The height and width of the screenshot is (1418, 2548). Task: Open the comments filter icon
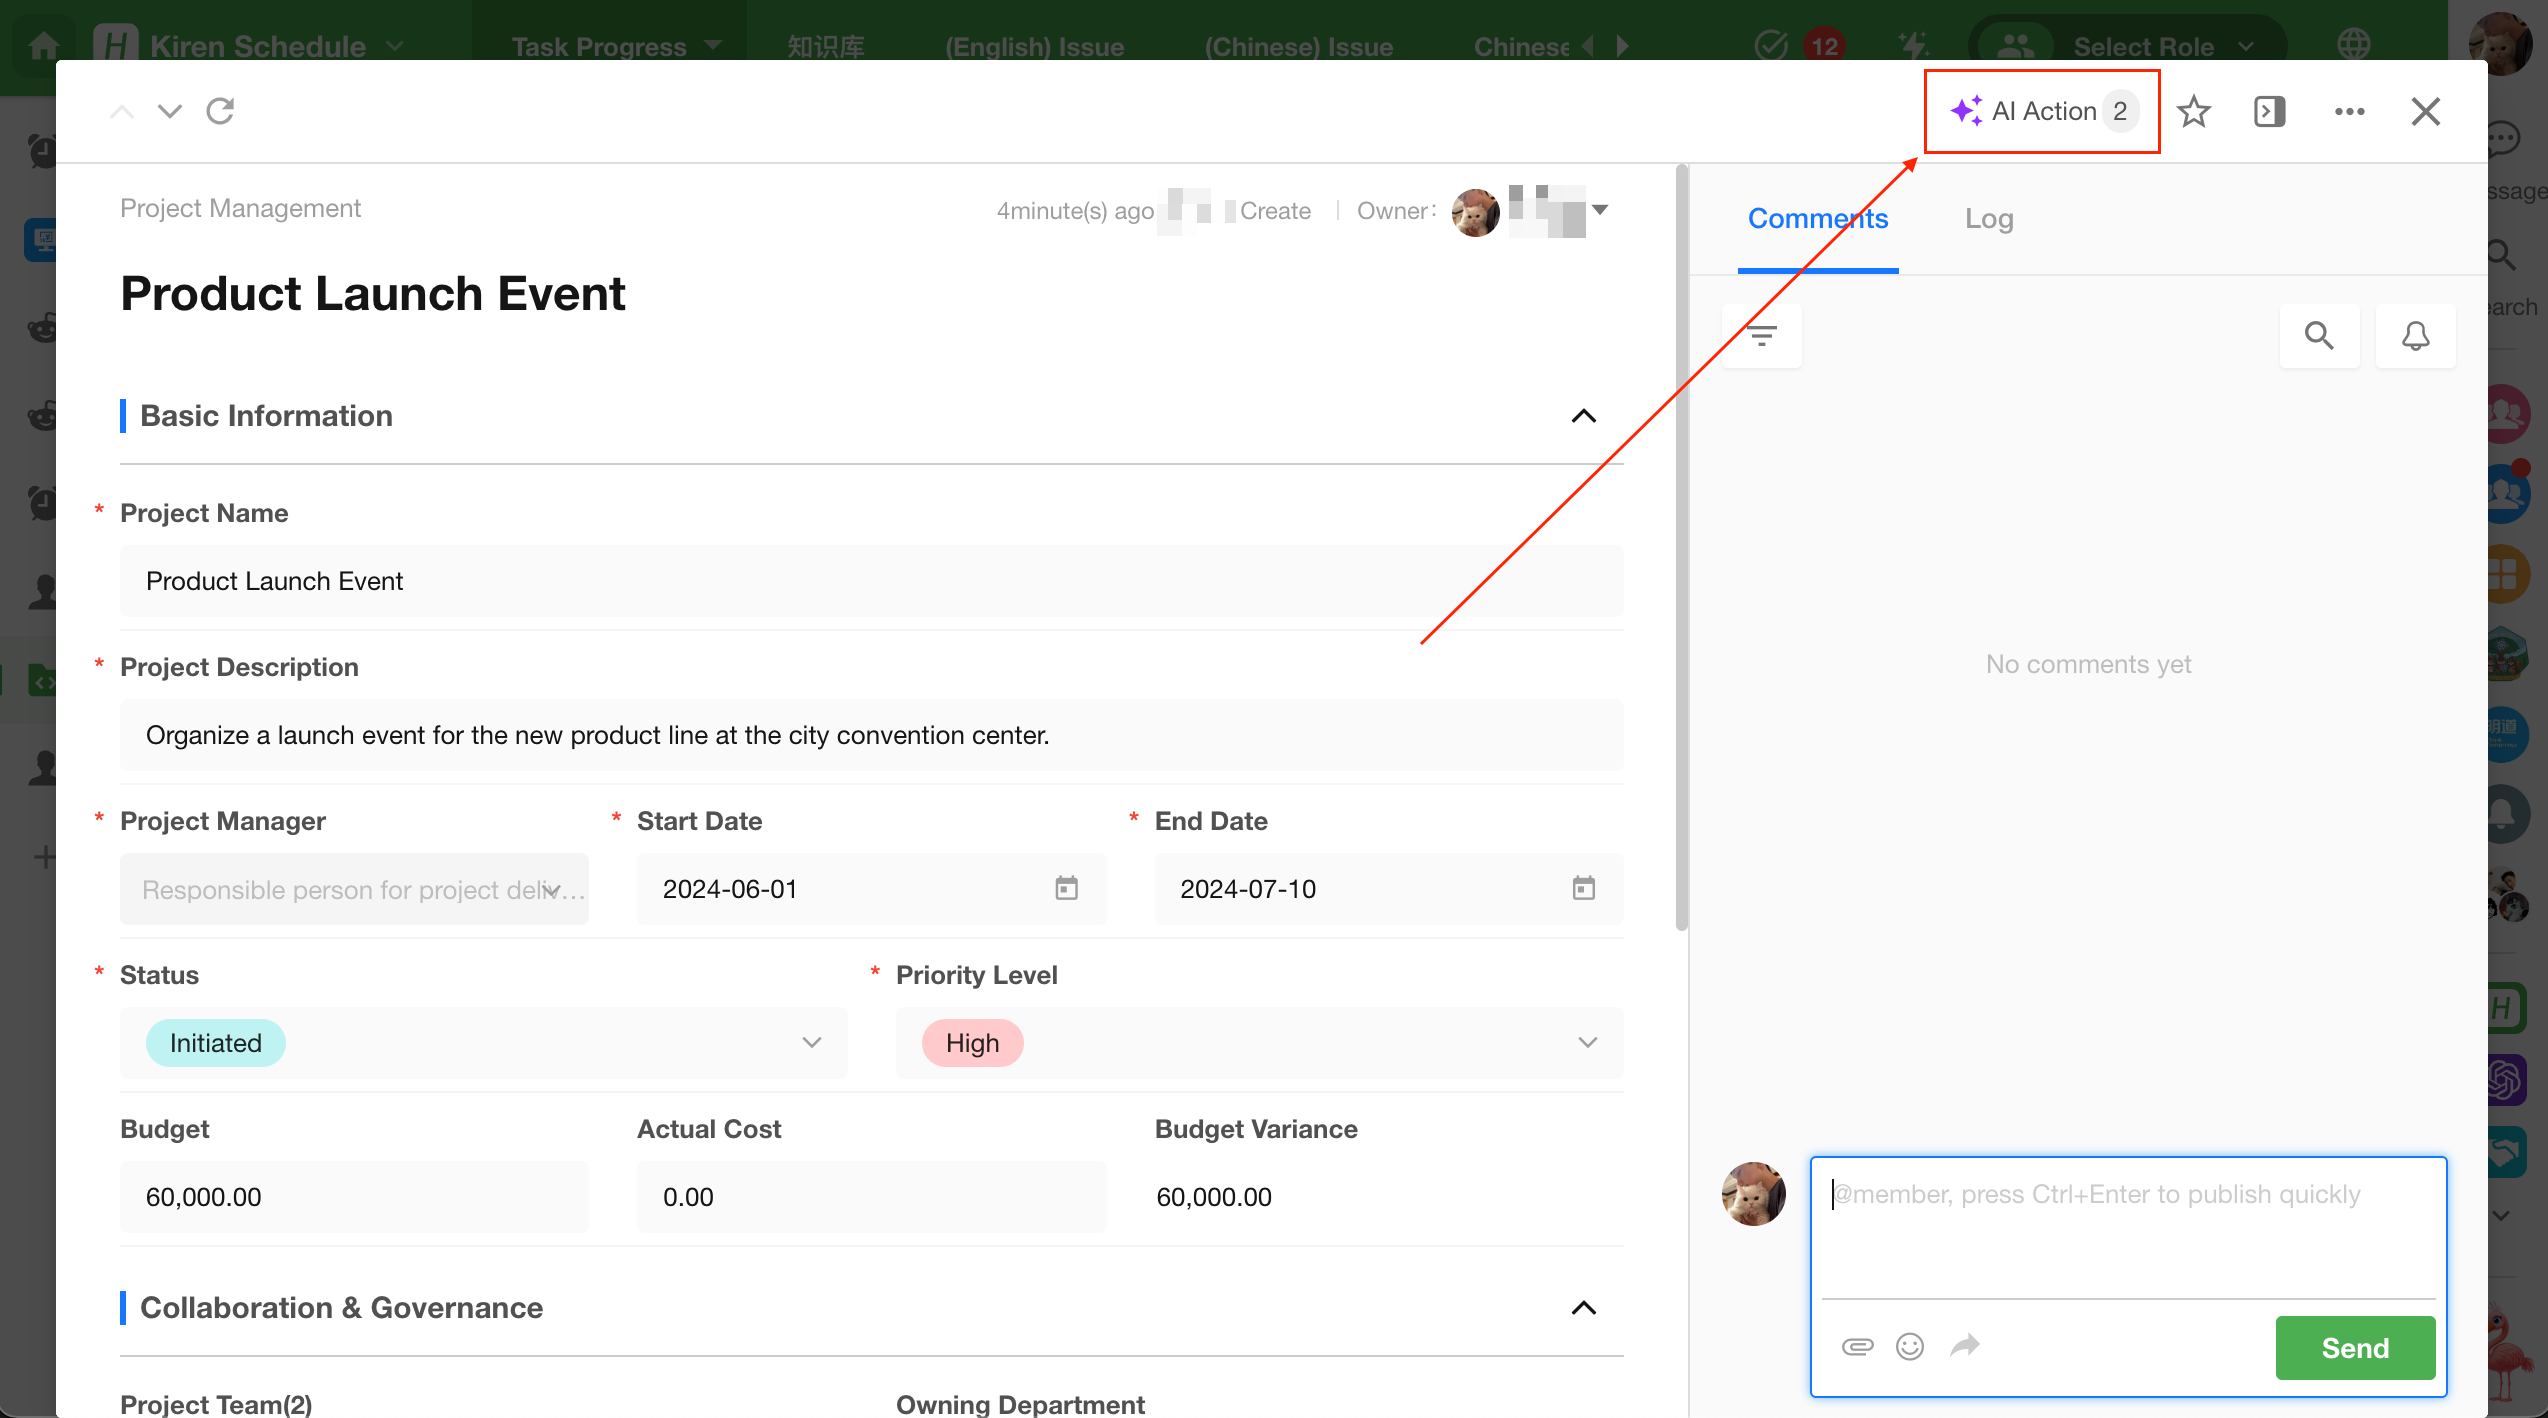(1762, 335)
